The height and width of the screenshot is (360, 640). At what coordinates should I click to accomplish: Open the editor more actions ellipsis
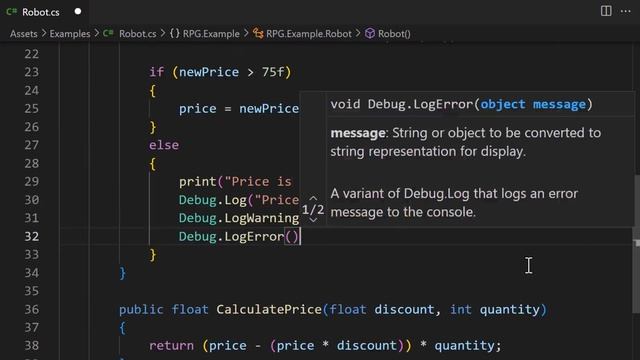[625, 11]
